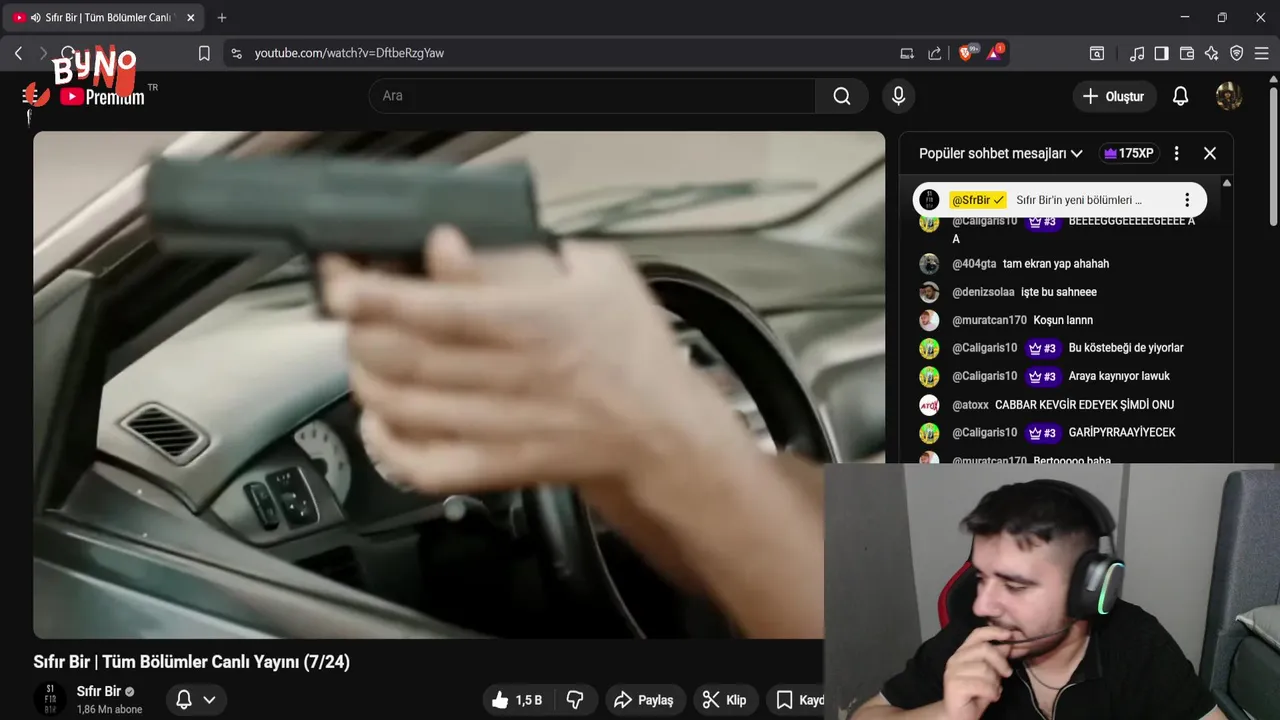Screen dimensions: 1280x720
Task: Go back with the browser back arrow
Action: click(18, 53)
